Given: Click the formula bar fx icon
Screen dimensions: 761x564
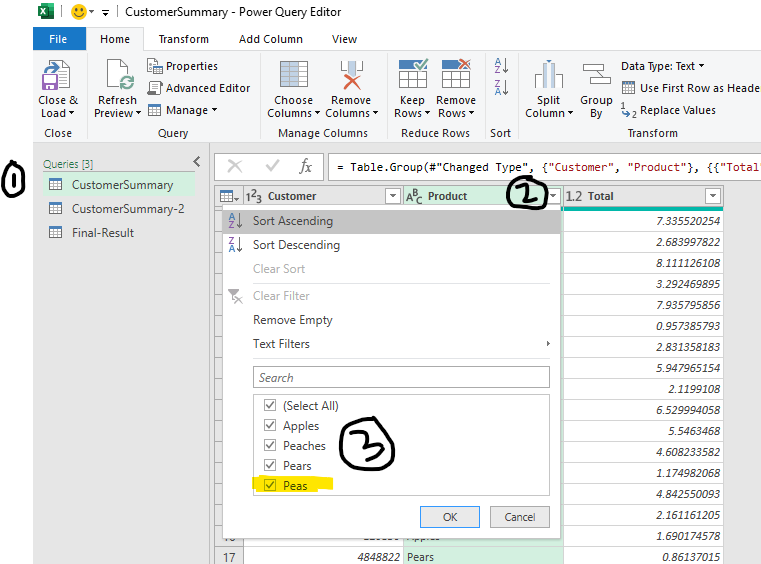Looking at the screenshot, I should [x=305, y=166].
